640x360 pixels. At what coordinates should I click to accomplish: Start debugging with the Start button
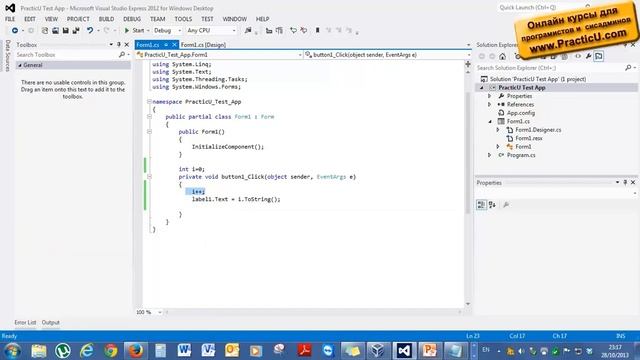coord(135,31)
